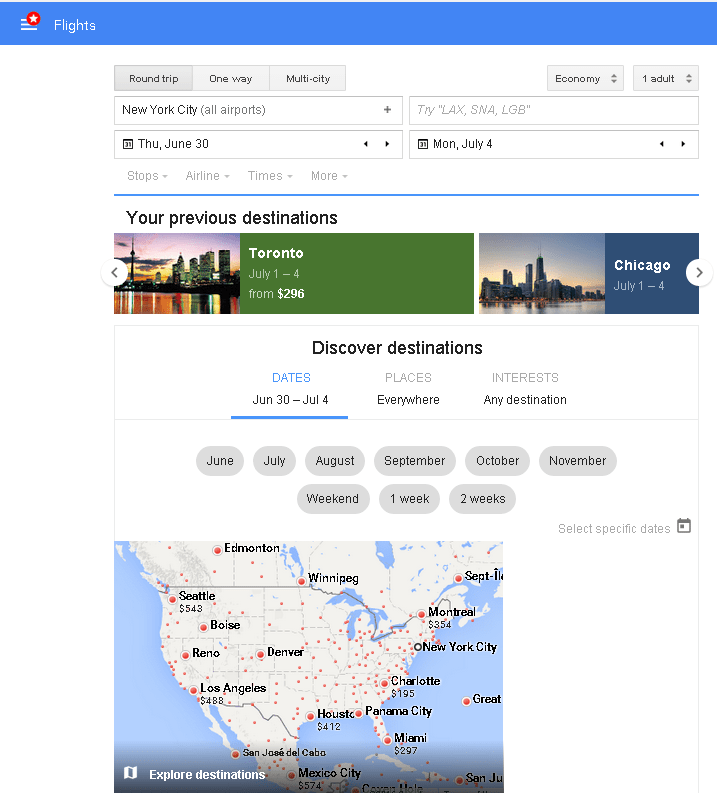717x793 pixels.
Task: Open calendar icon beside Select specific dates
Action: [684, 526]
